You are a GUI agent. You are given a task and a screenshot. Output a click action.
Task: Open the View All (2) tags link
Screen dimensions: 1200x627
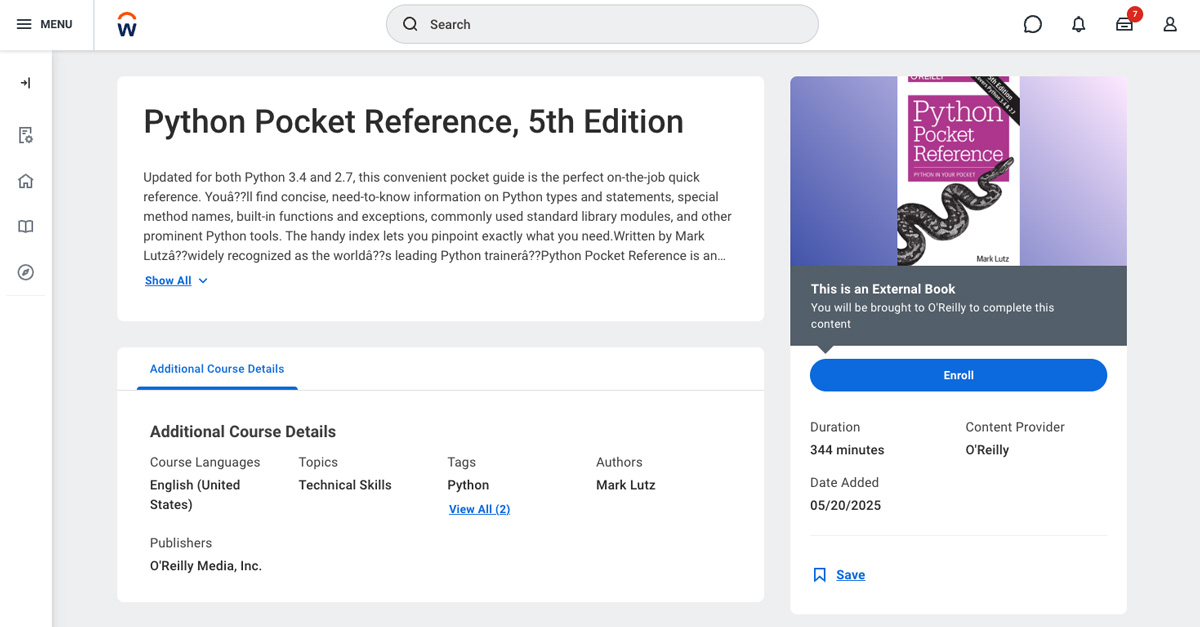[x=480, y=509]
